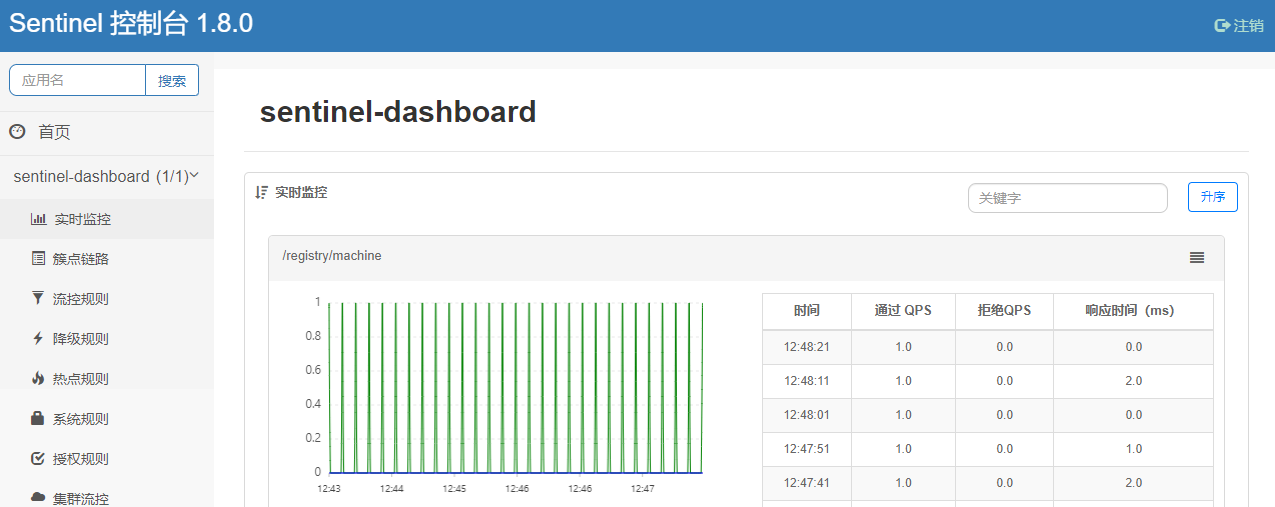Open the /registry/machine panel hamburger menu

click(1197, 257)
